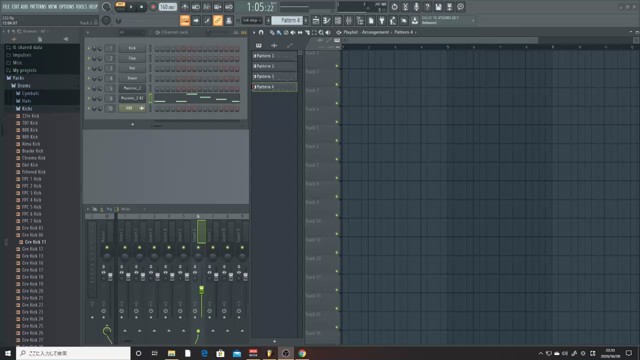Toggle the green mute LED on Kick channel
The height and width of the screenshot is (360, 640).
89,48
